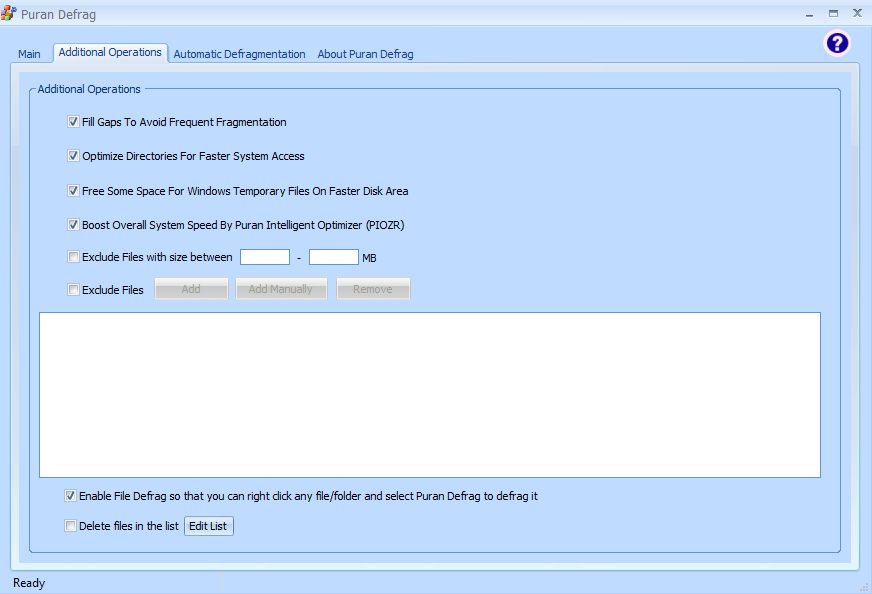Screen dimensions: 872x594
Task: Focus the minimum file size MB field
Action: [x=265, y=257]
